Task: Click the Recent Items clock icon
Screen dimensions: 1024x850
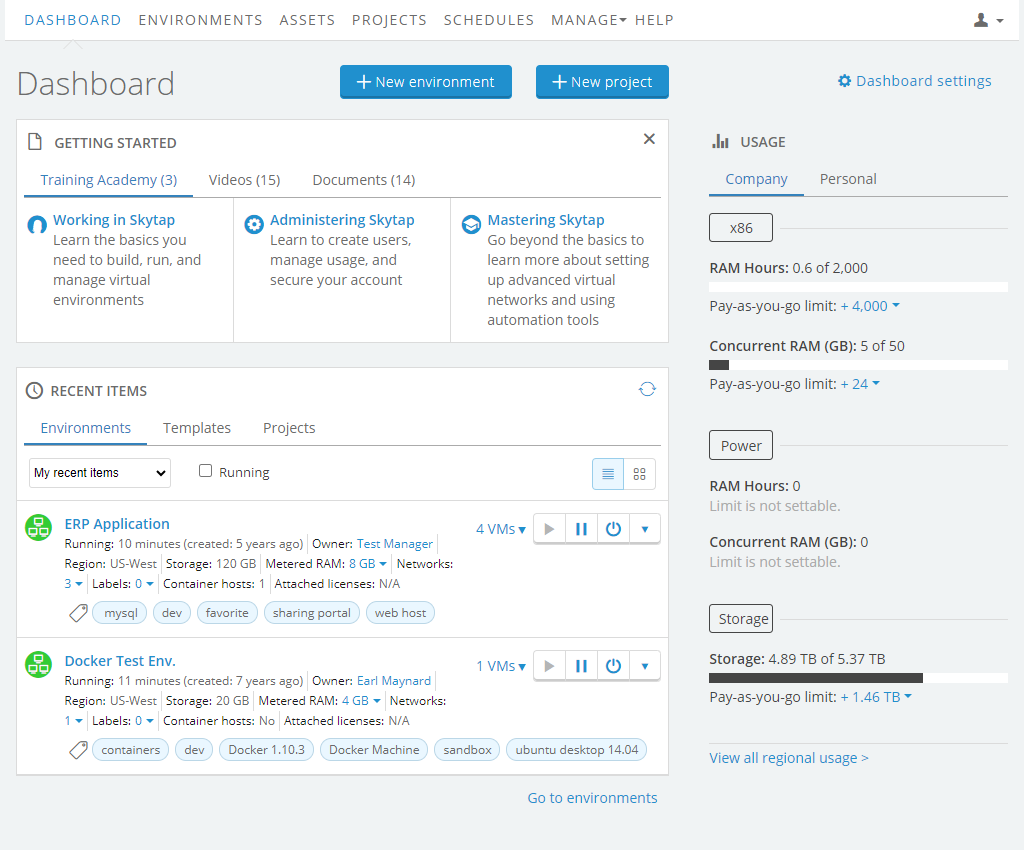Action: click(x=34, y=391)
